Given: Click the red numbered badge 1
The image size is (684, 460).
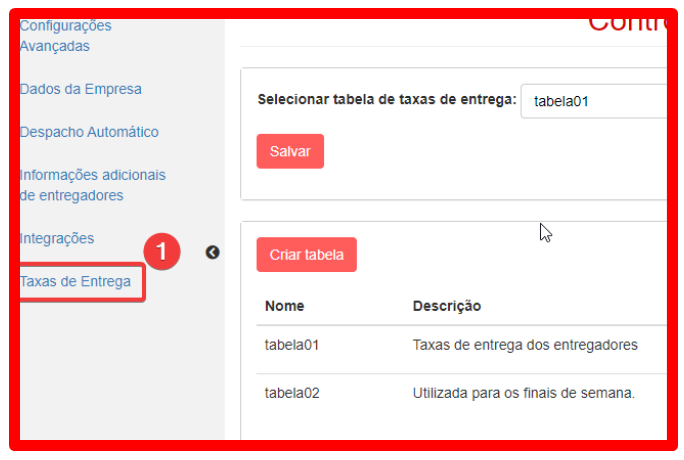Looking at the screenshot, I should point(162,251).
